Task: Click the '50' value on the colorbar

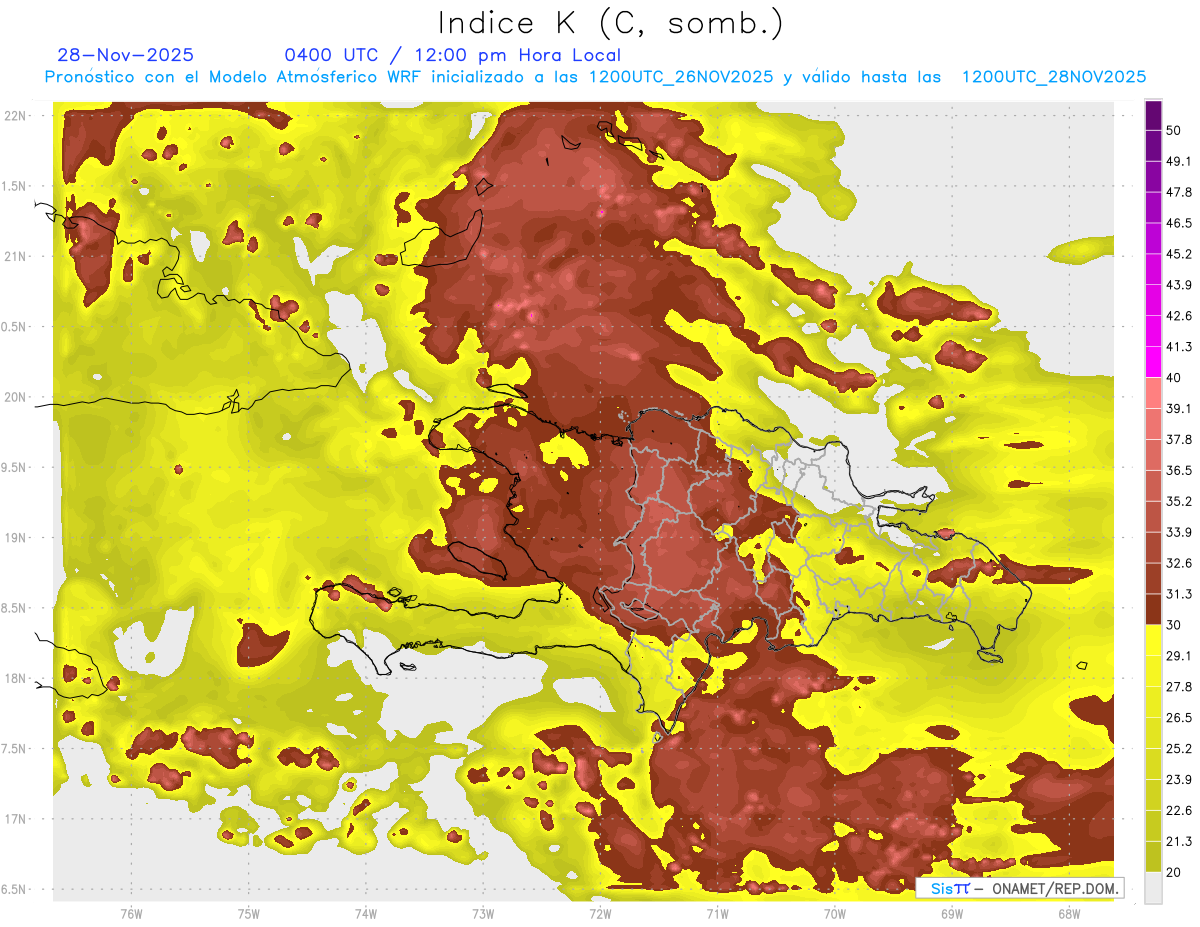Action: click(x=1175, y=131)
